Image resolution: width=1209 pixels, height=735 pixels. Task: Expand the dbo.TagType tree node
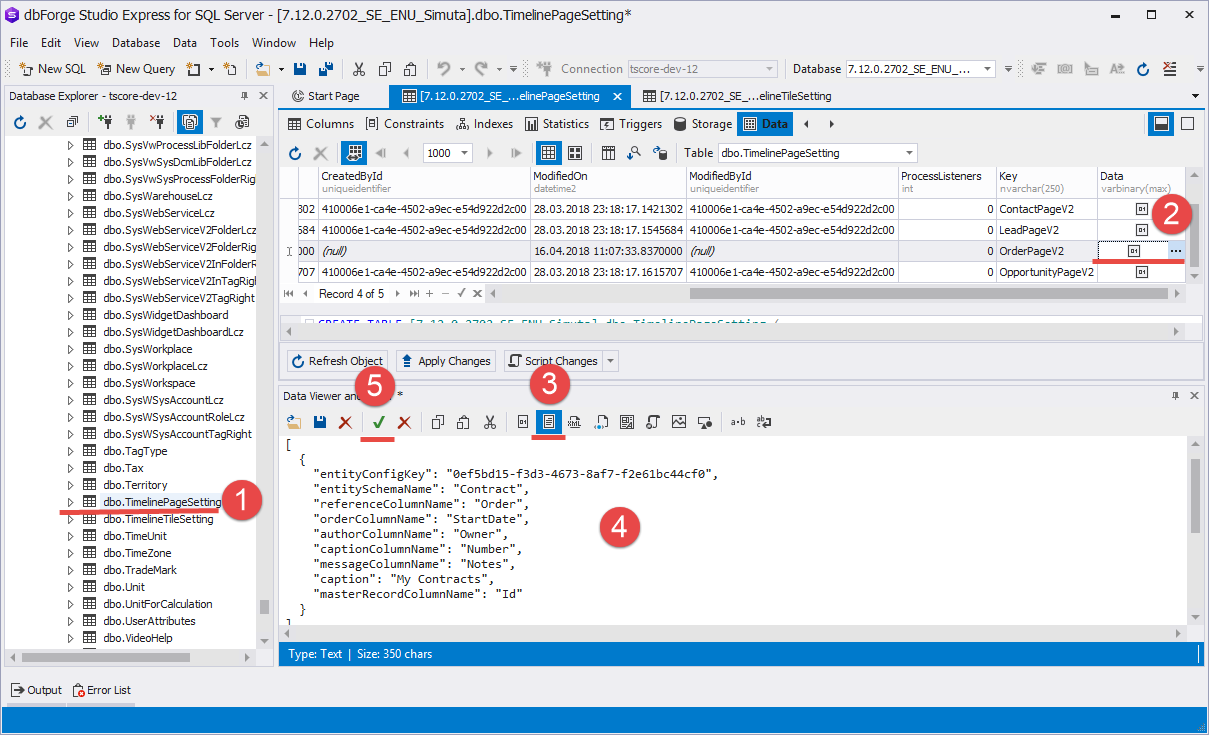70,451
